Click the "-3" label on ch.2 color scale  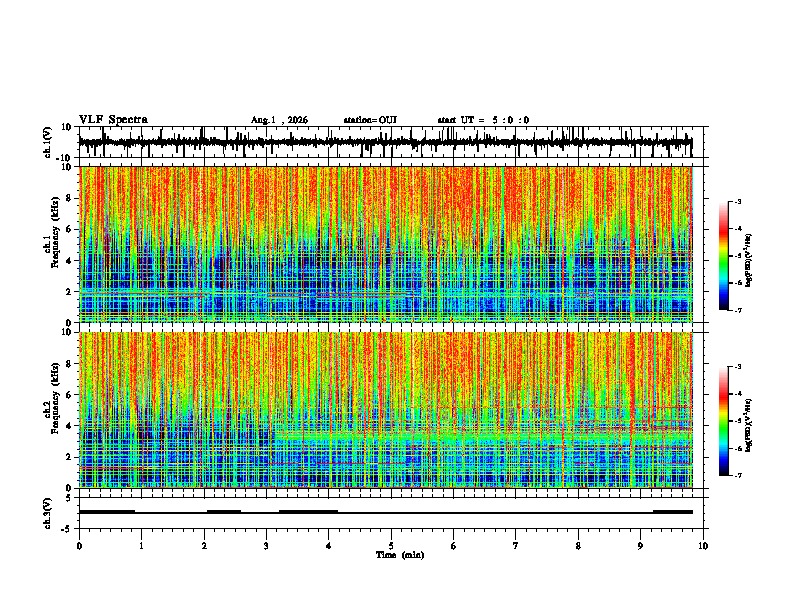737,367
